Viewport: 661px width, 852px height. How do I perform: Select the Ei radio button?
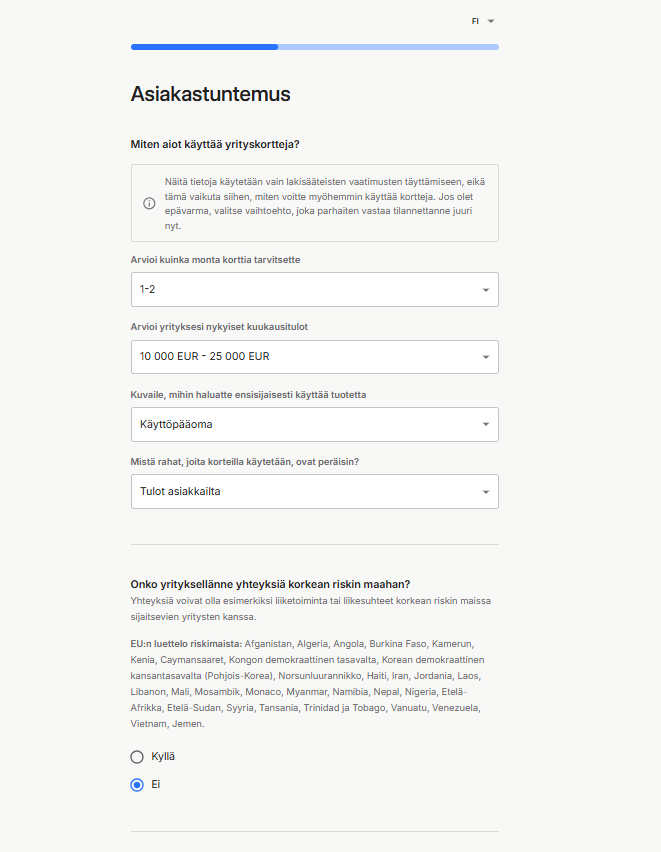137,785
